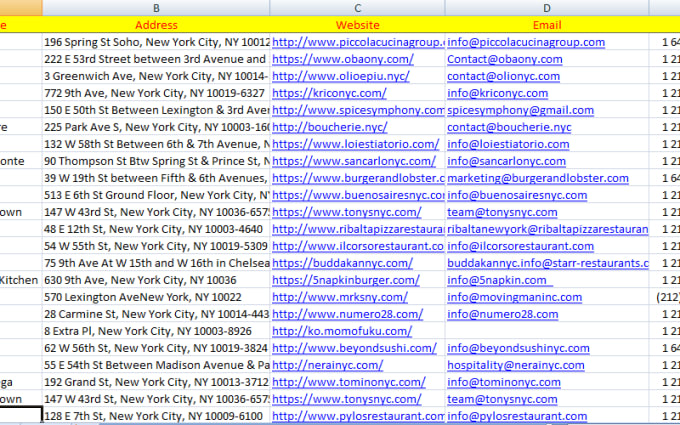
Task: Open the kriconyc.com website link
Action: 329,93
